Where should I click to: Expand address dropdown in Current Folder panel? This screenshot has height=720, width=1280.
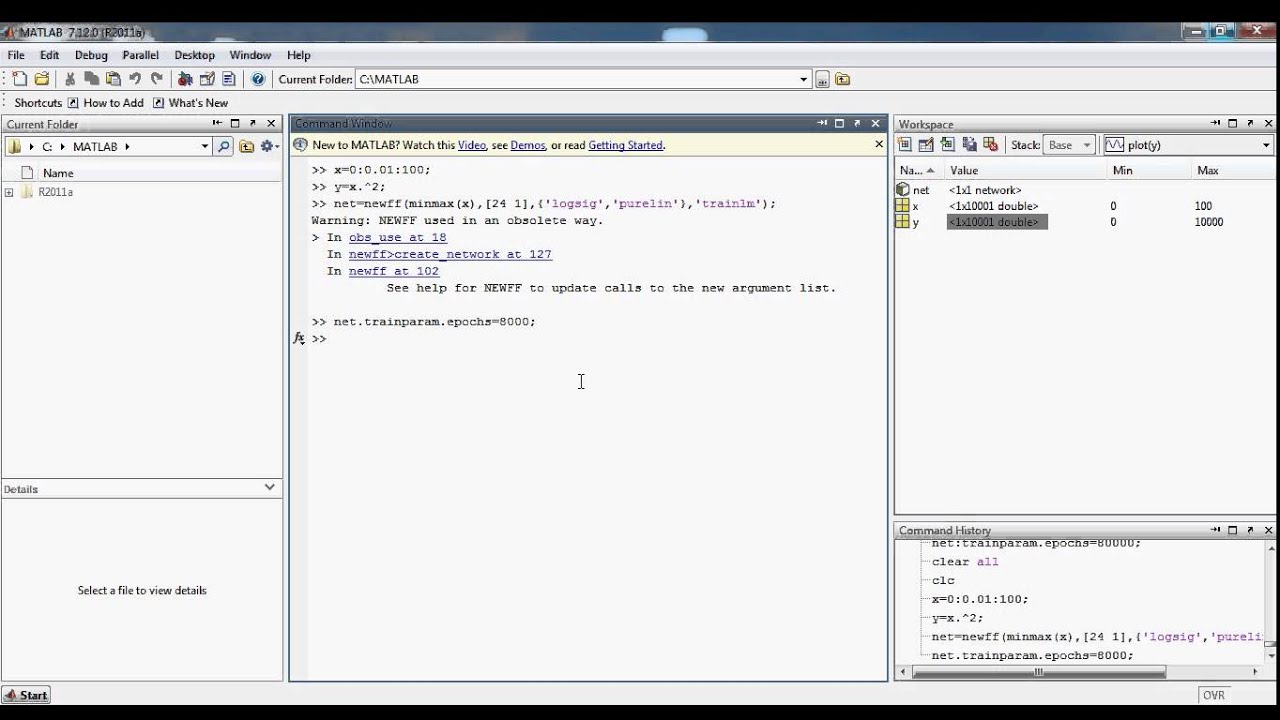pos(204,146)
